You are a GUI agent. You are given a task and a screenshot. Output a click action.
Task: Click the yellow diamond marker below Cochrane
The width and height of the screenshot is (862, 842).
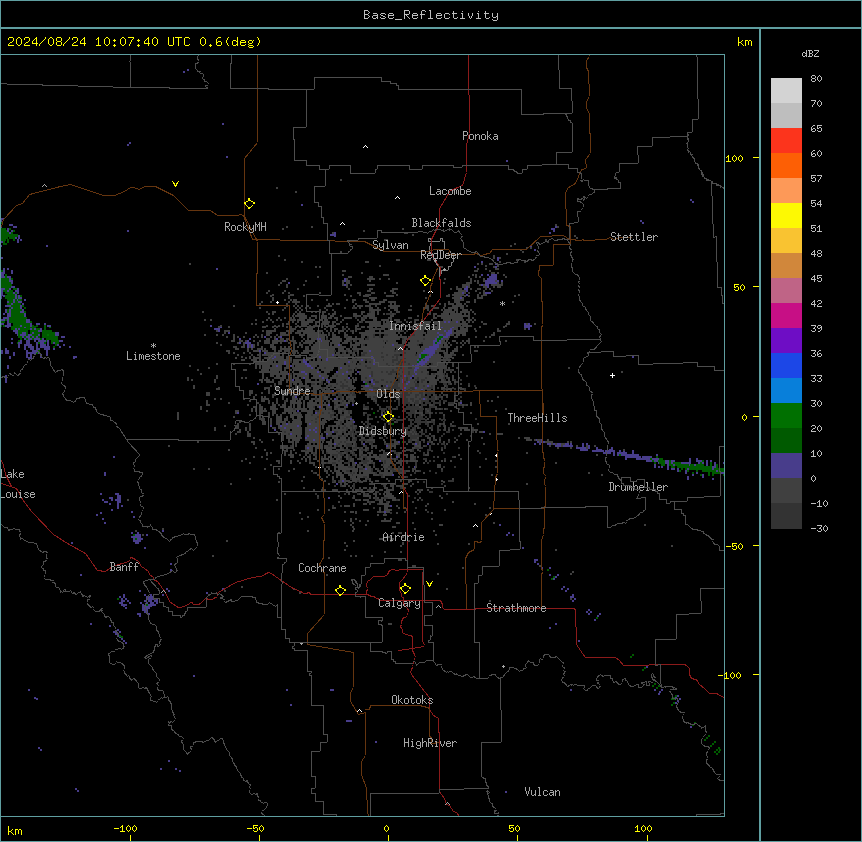(x=340, y=590)
